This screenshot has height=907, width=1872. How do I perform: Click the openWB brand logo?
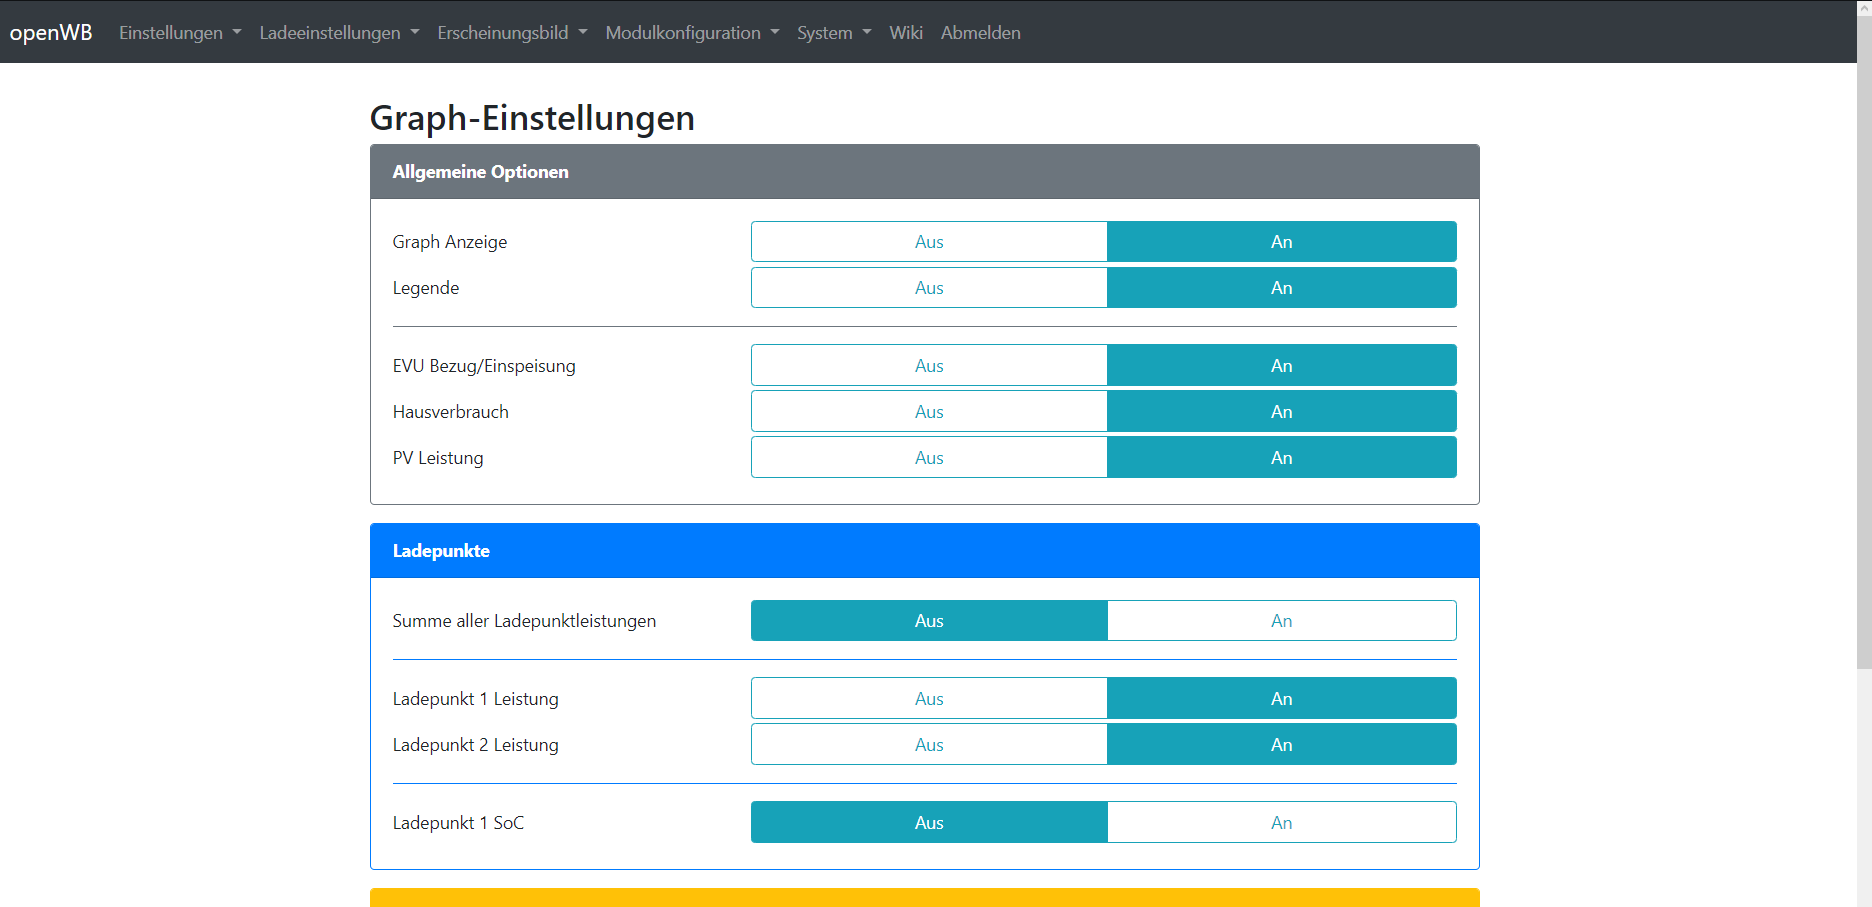pos(51,33)
